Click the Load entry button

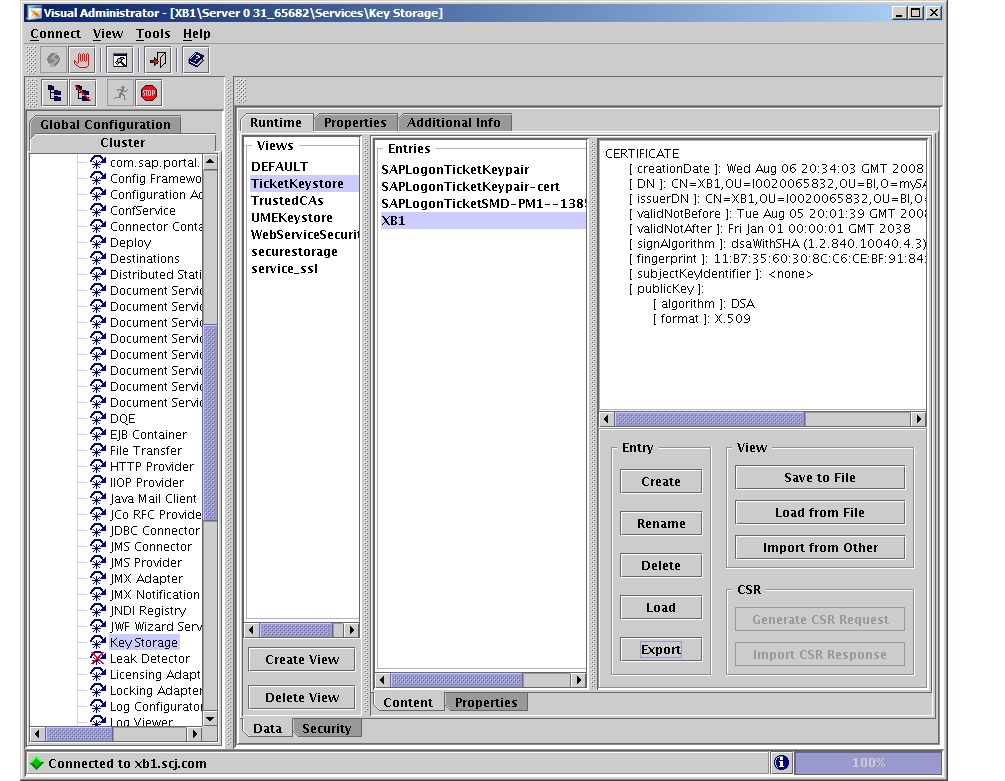coord(661,607)
